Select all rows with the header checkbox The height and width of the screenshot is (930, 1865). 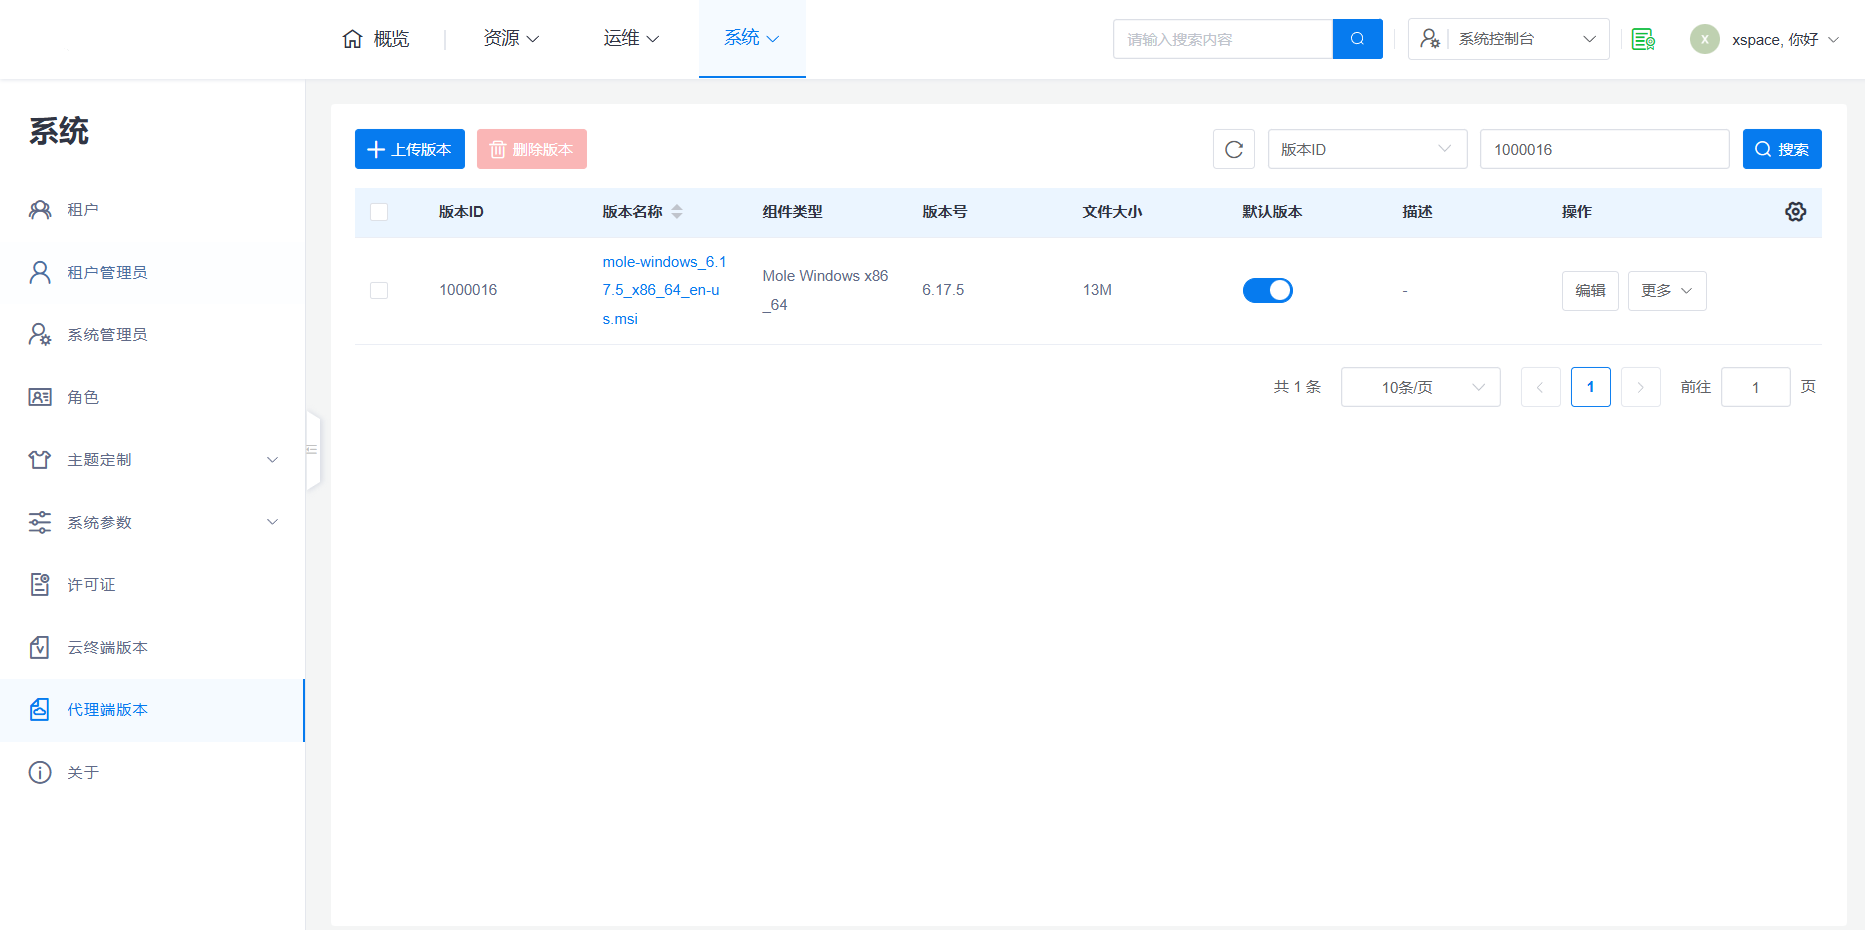pyautogui.click(x=379, y=212)
